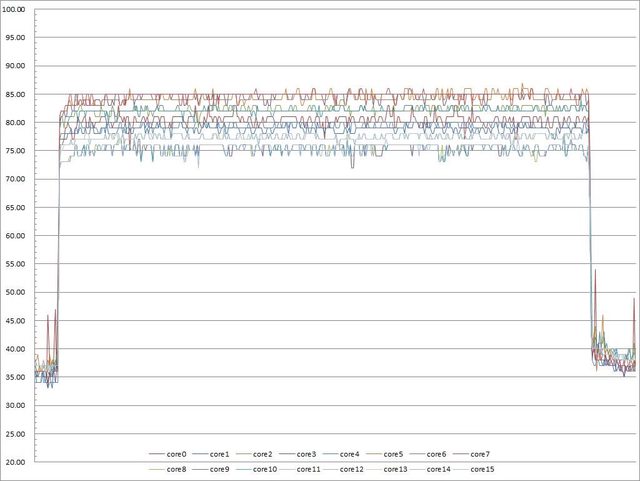Select core5 in the legend
Viewport: 640px width, 481px height.
click(x=393, y=454)
